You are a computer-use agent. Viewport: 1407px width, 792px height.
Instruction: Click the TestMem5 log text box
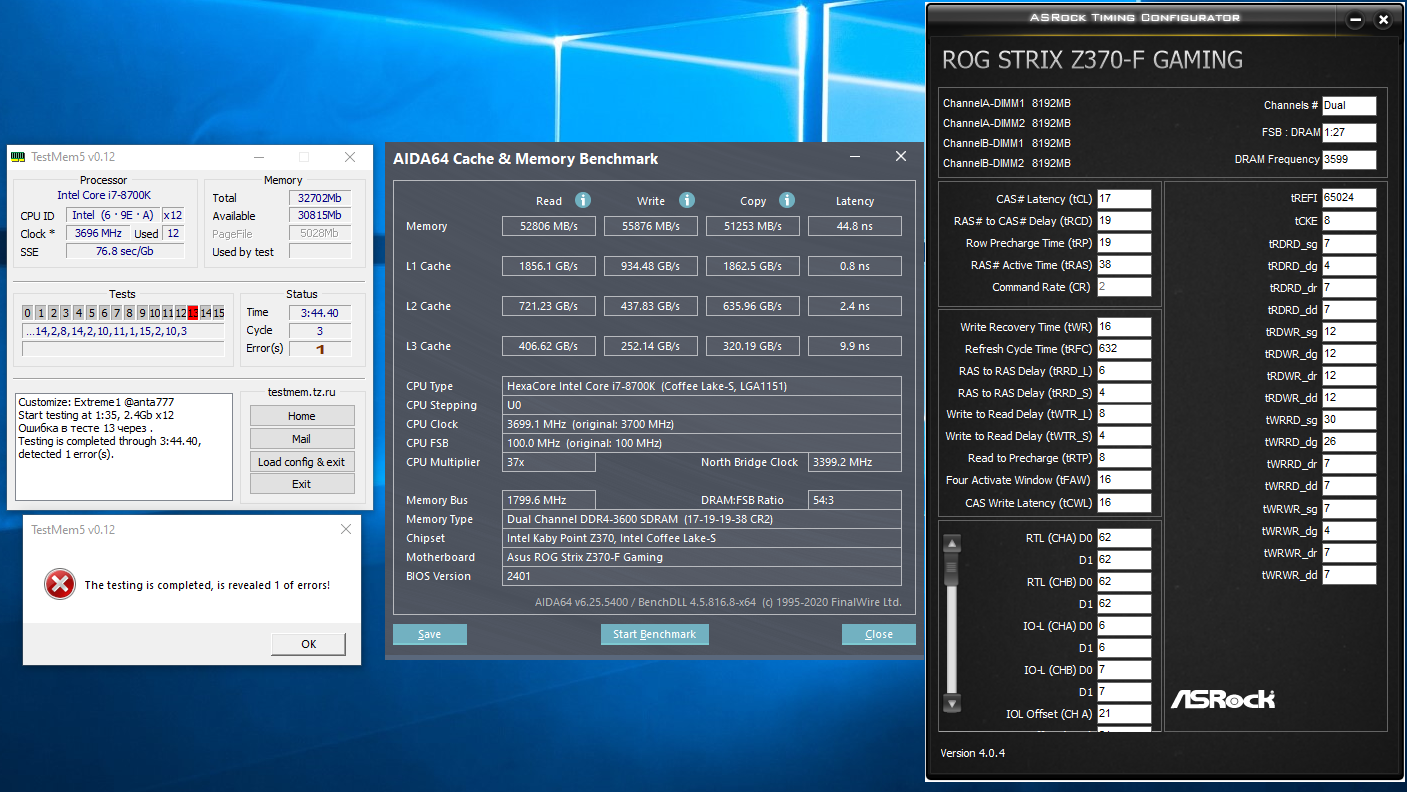pos(124,446)
